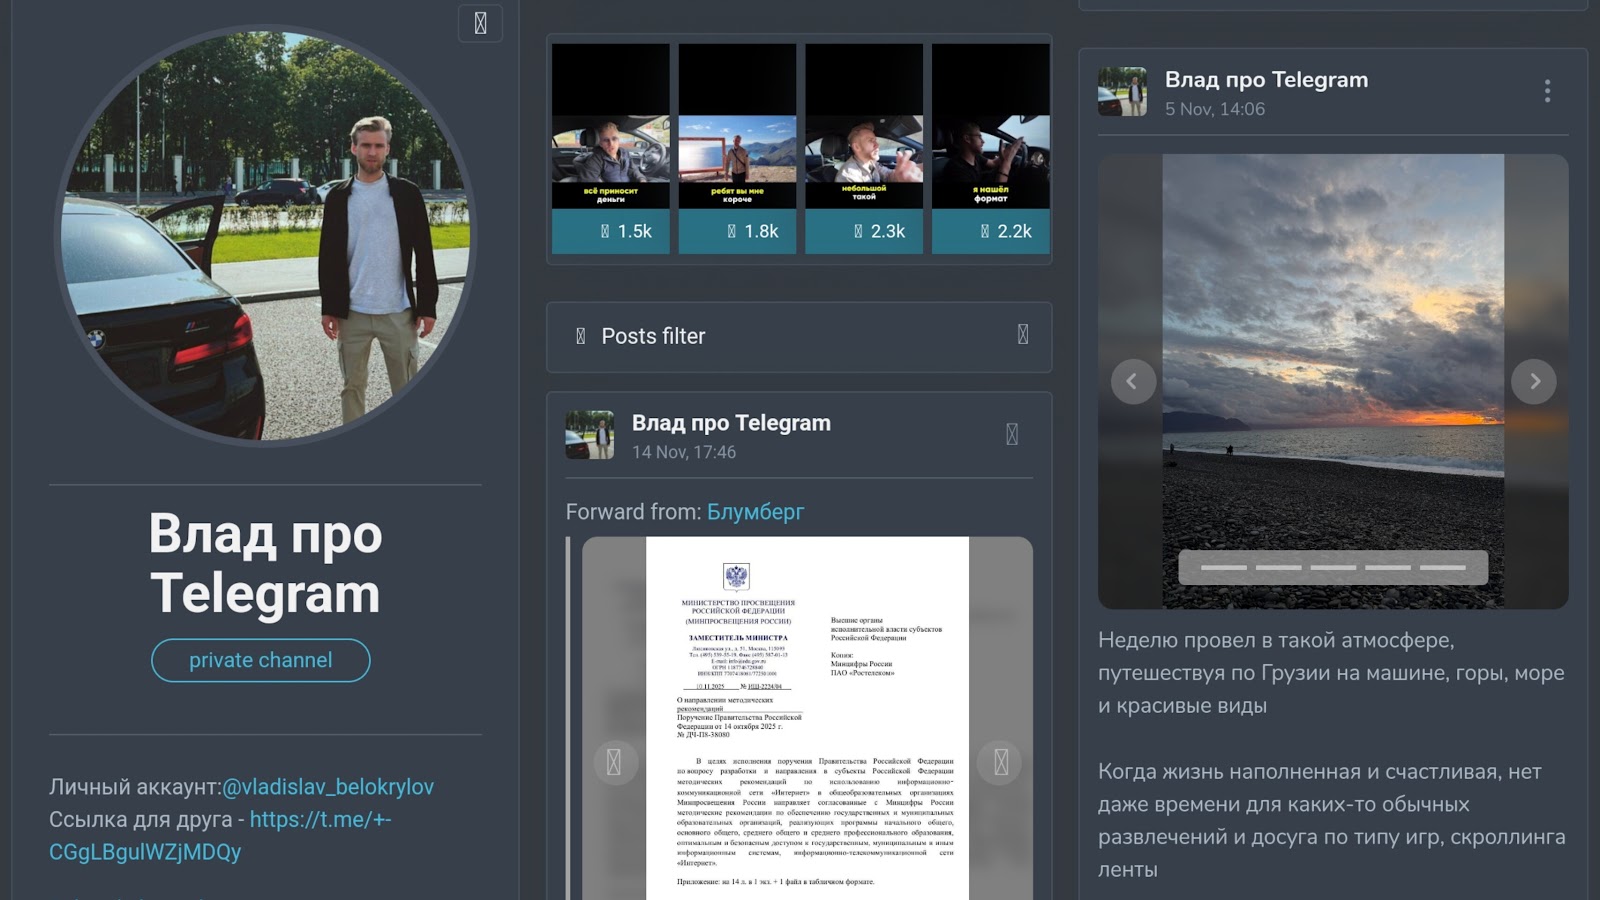Open the Блумберг forwarded source link
The width and height of the screenshot is (1600, 900).
click(x=755, y=512)
